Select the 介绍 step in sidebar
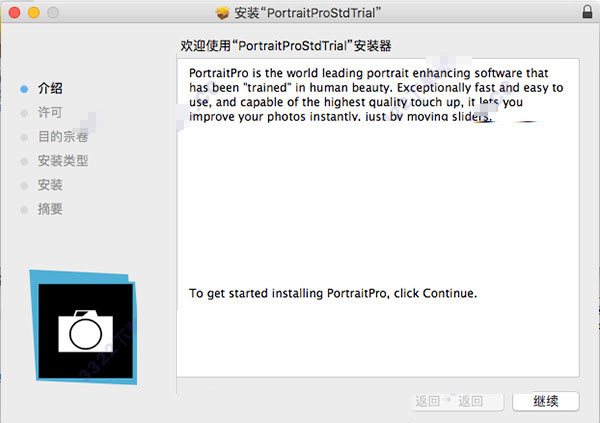Viewport: 600px width, 423px height. [50, 88]
